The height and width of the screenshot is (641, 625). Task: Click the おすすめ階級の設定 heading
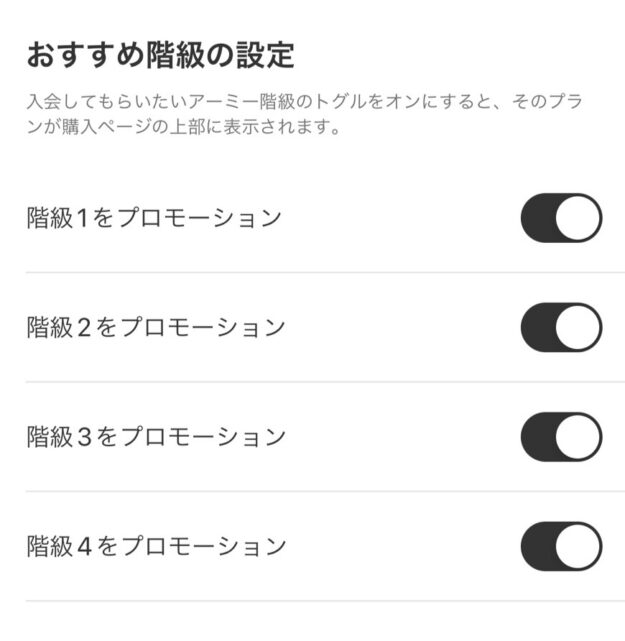click(160, 55)
